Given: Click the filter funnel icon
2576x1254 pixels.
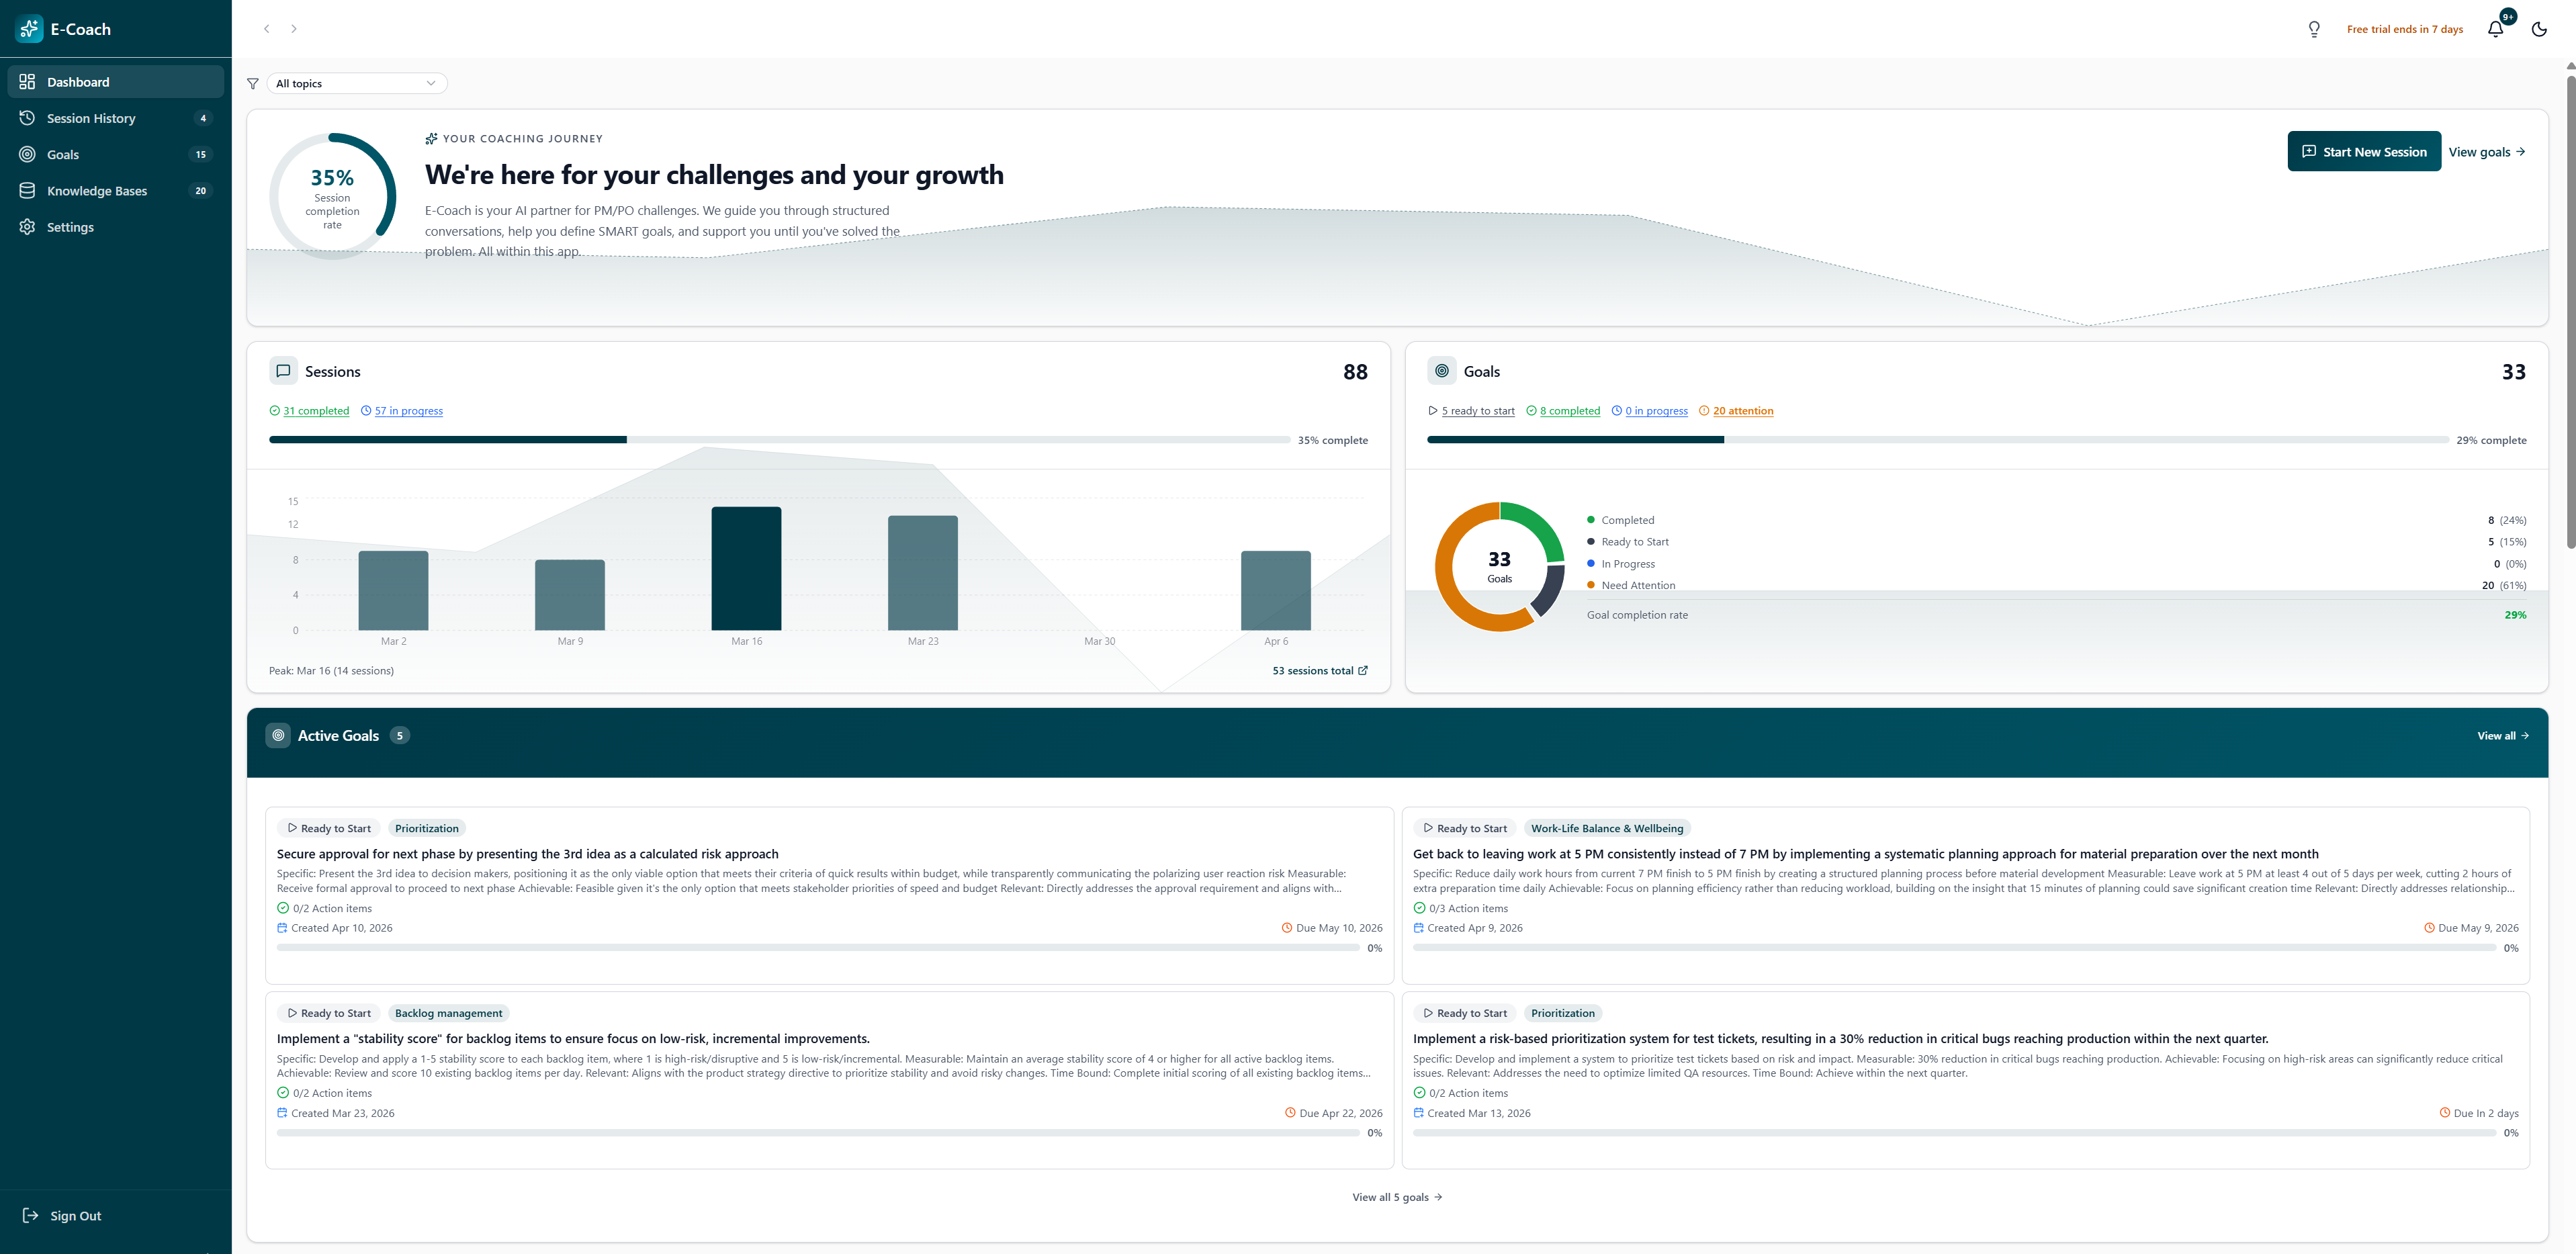Looking at the screenshot, I should coord(253,84).
